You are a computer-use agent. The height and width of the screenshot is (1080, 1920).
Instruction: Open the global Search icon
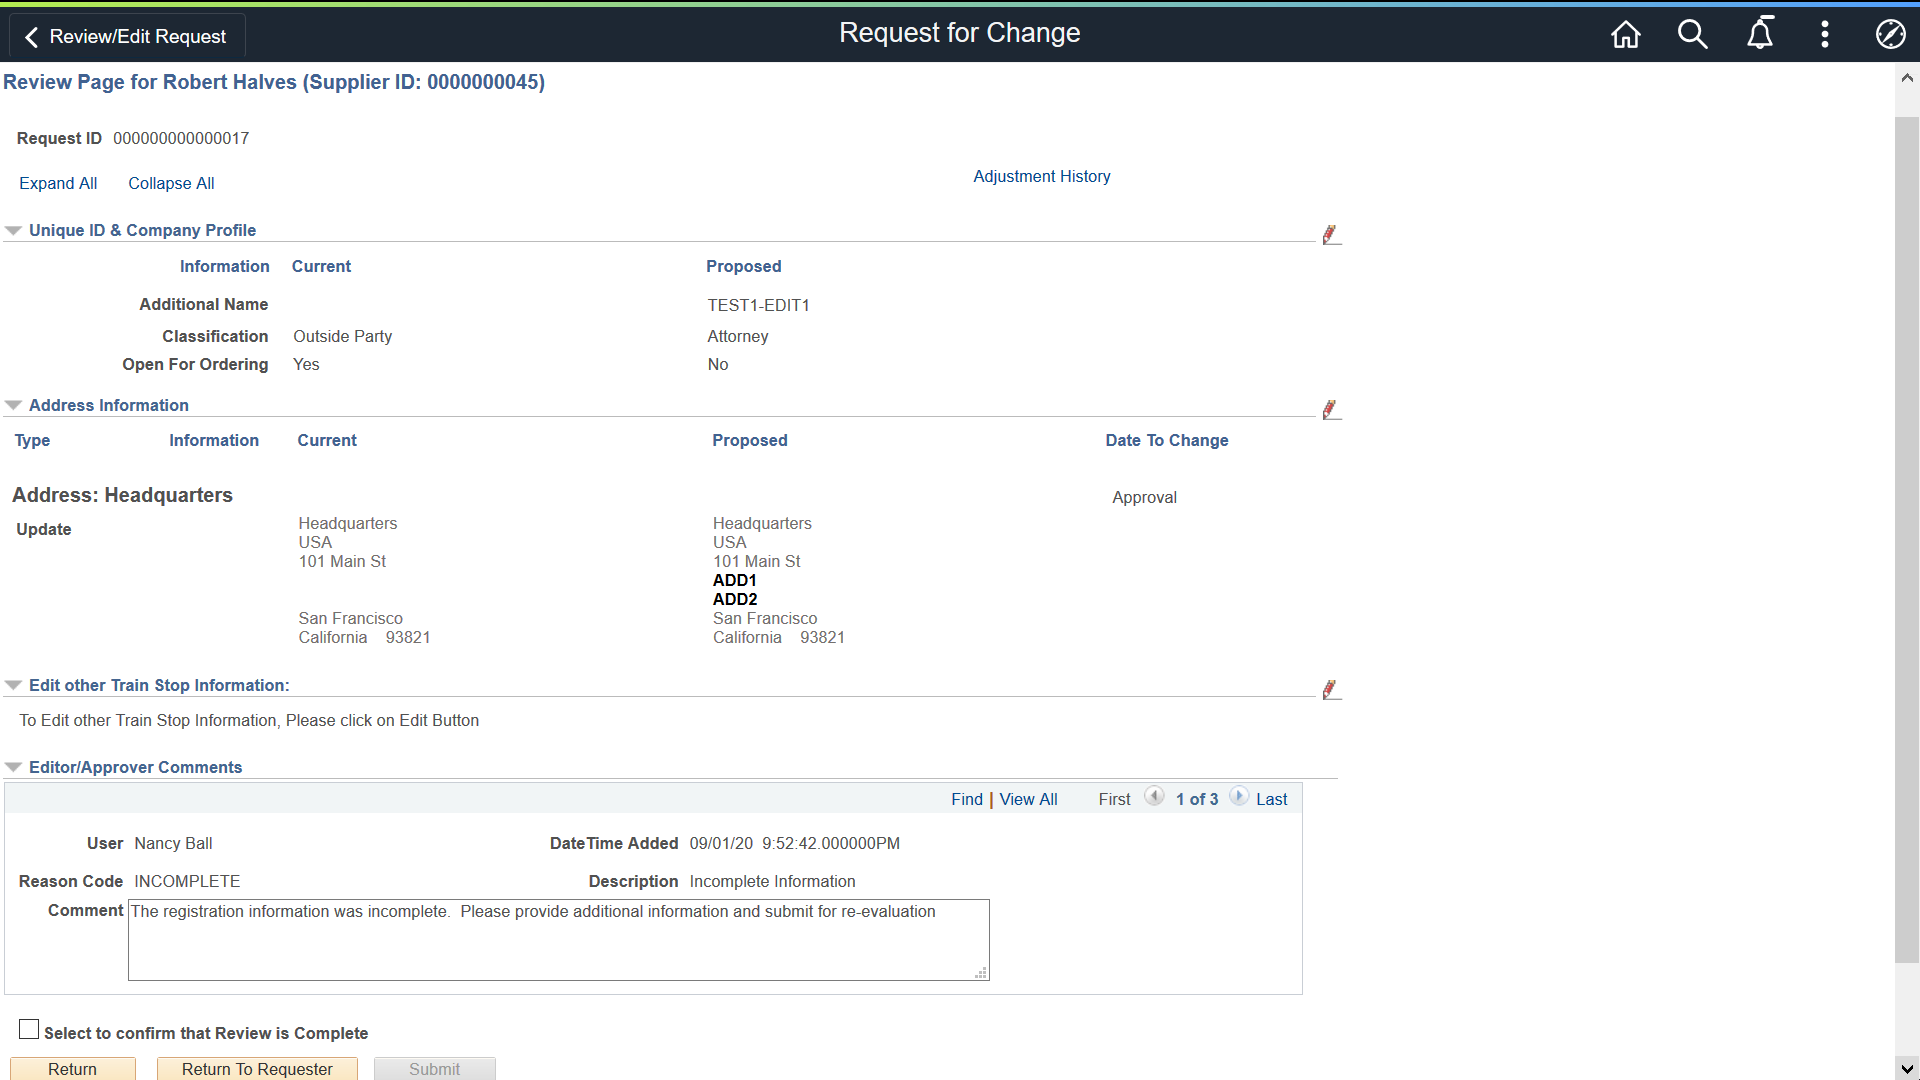click(x=1692, y=33)
